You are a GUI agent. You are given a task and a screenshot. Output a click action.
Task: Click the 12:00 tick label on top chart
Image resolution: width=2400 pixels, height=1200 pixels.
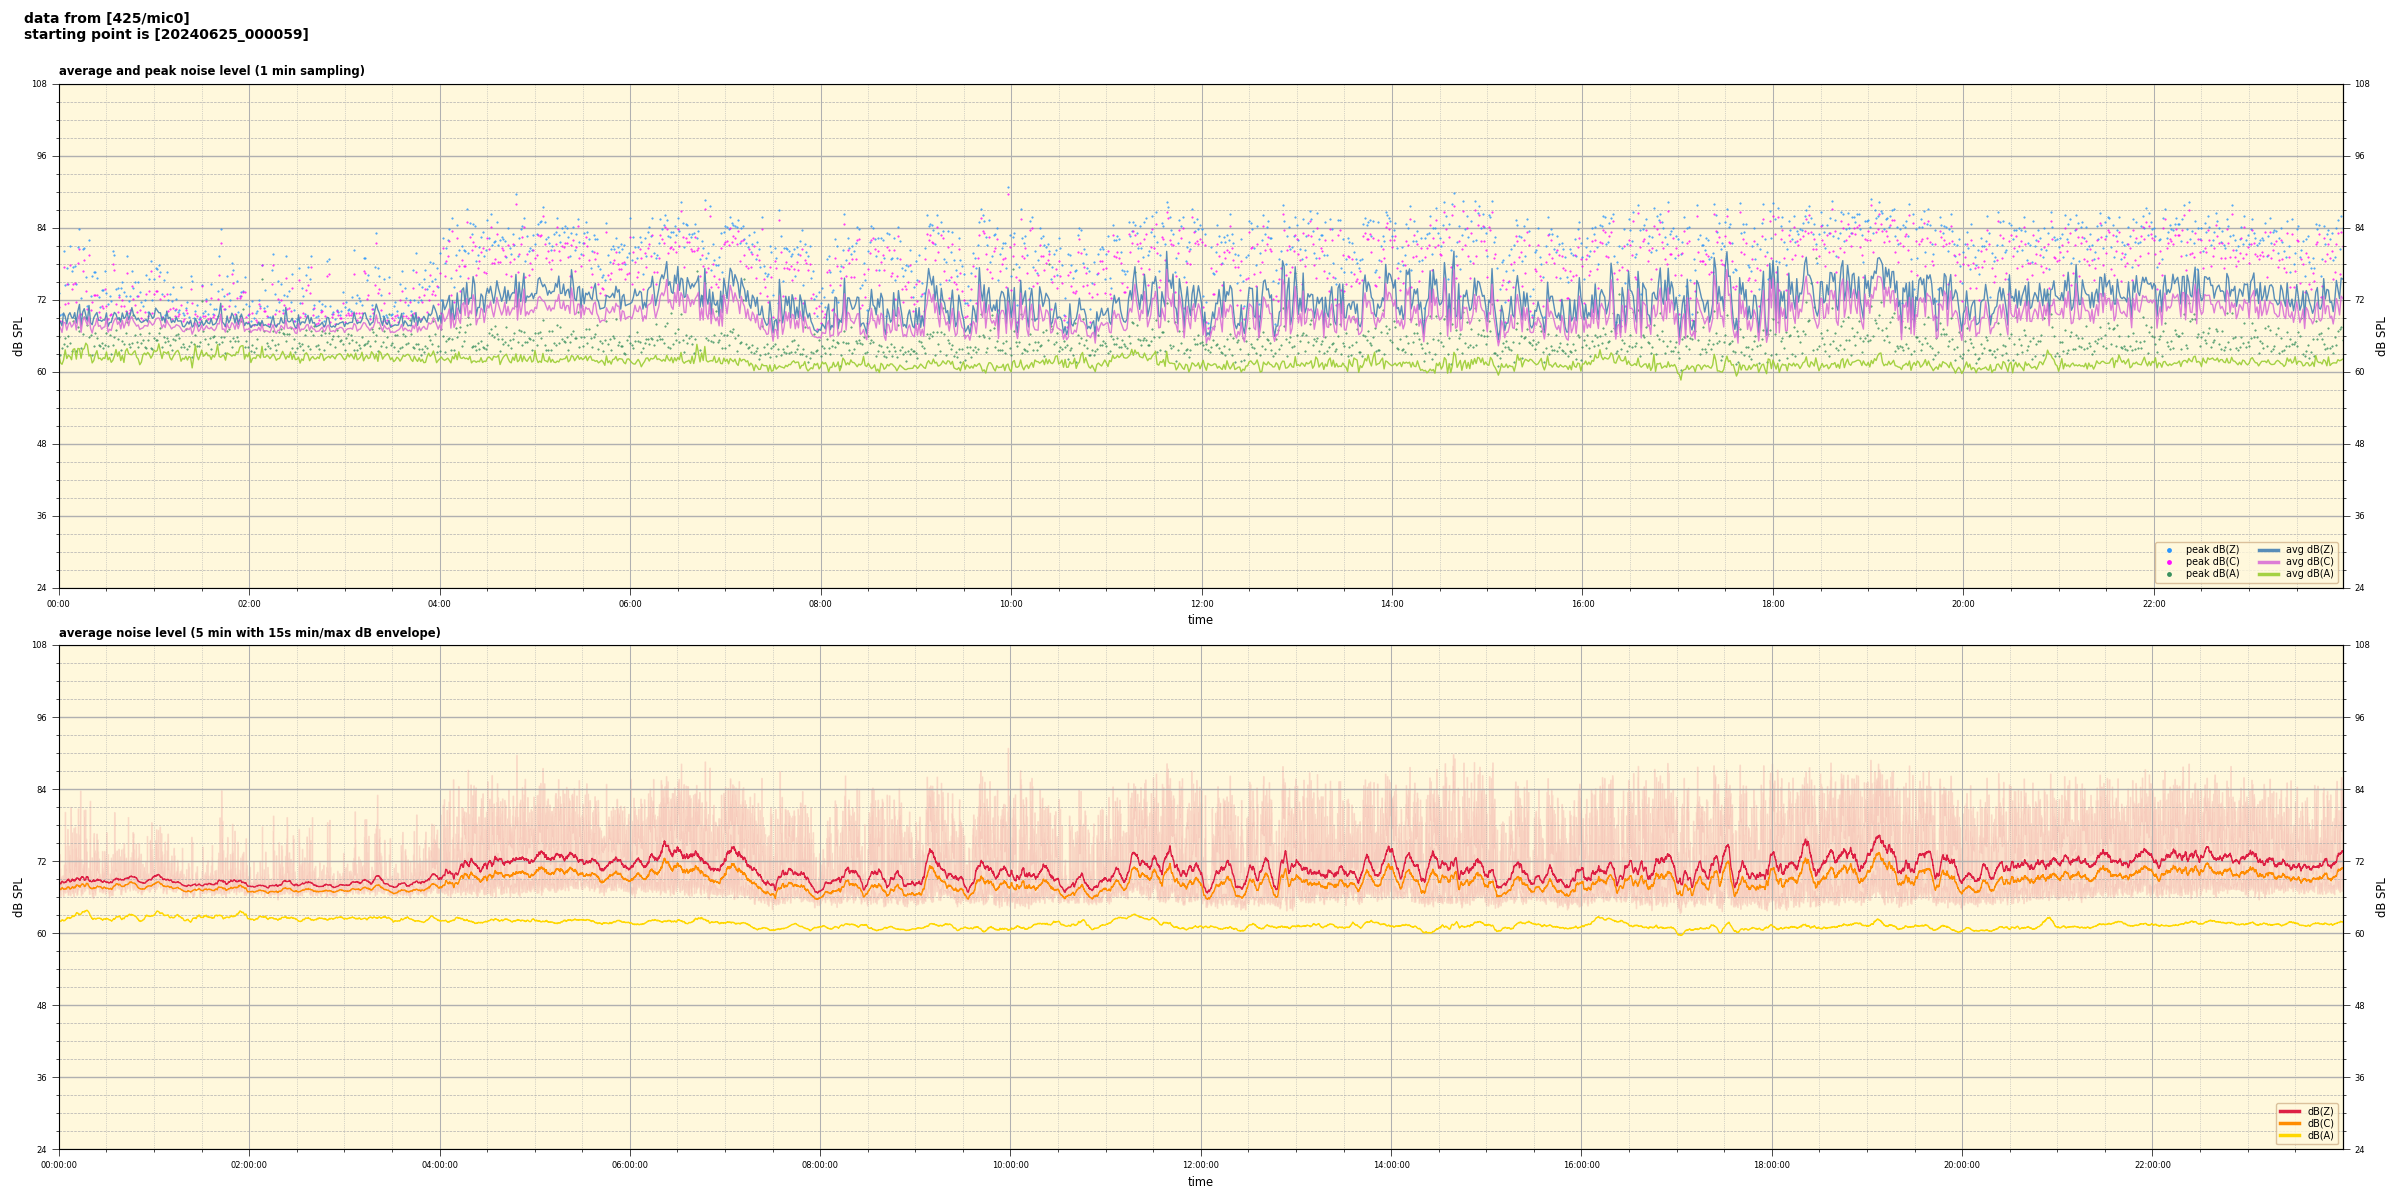point(1201,604)
